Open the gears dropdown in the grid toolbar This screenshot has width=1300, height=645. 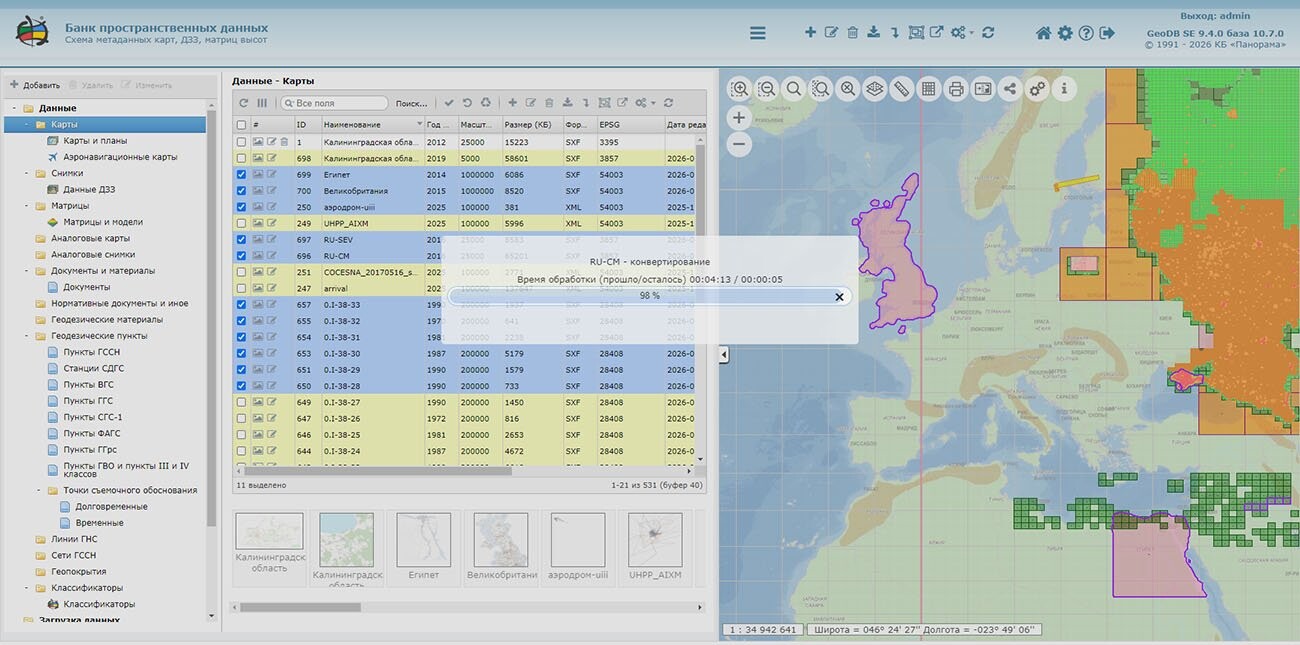(645, 103)
